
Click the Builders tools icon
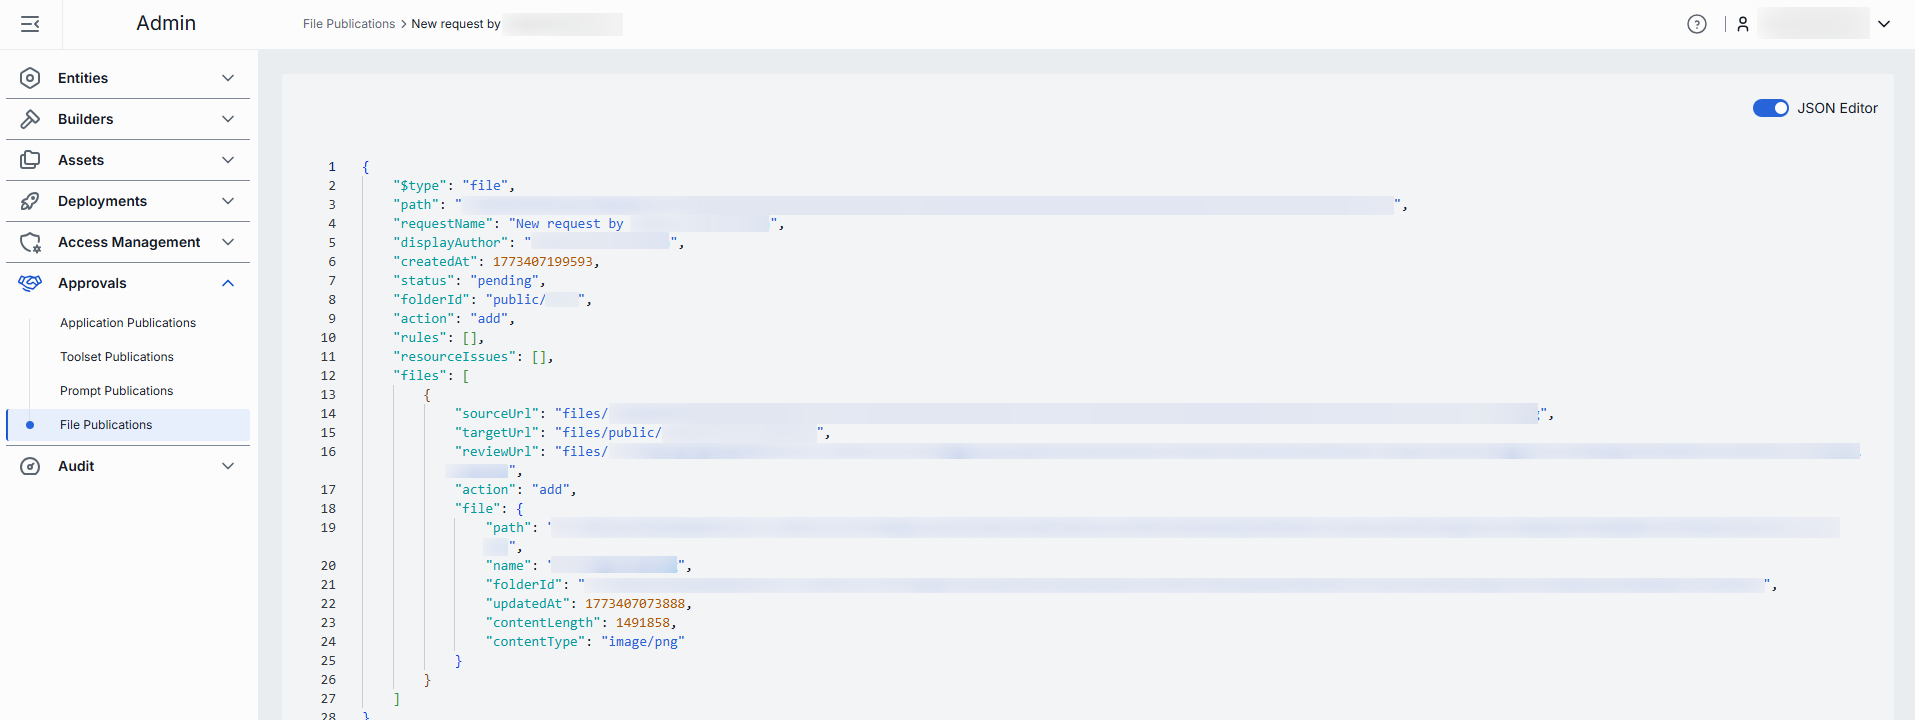30,119
